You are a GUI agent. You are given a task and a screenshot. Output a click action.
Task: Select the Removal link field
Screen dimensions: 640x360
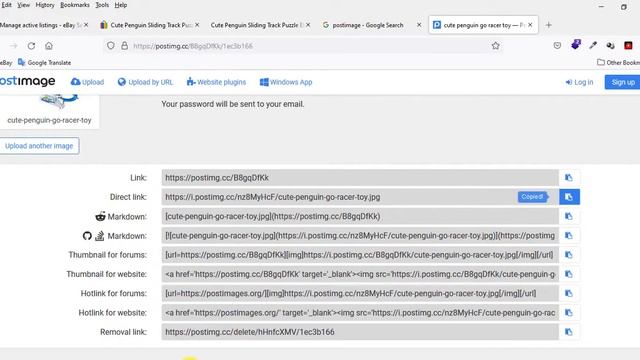point(360,332)
